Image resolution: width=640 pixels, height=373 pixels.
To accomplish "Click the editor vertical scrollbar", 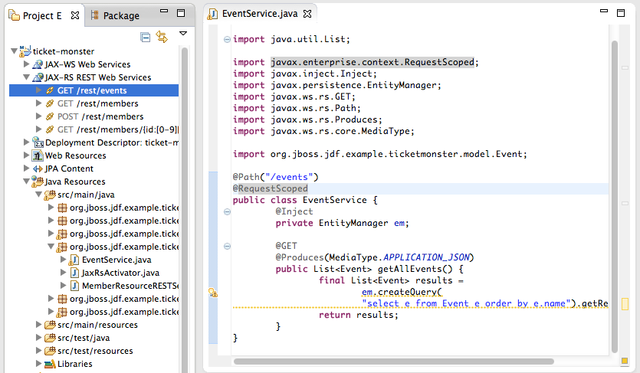I will pos(614,197).
